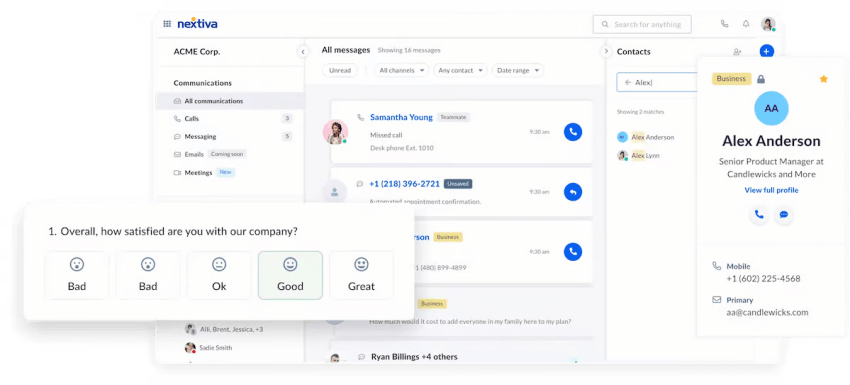Call back Samantha Young with blue phone button
This screenshot has width=850, height=385.
coord(573,132)
